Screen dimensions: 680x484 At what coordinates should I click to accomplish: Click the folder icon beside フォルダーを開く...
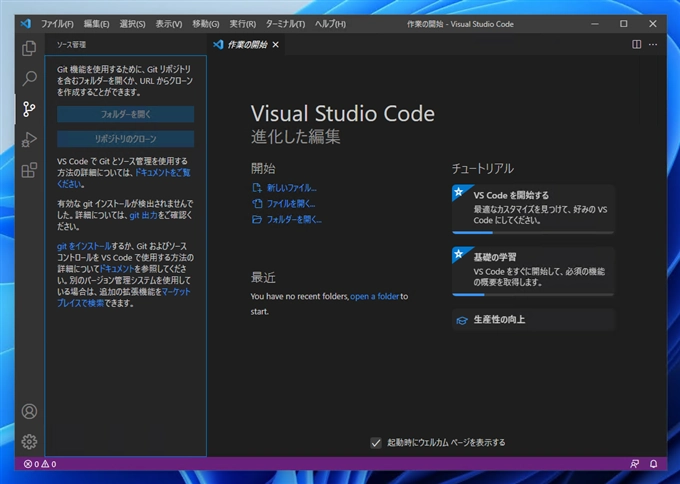[x=257, y=219]
